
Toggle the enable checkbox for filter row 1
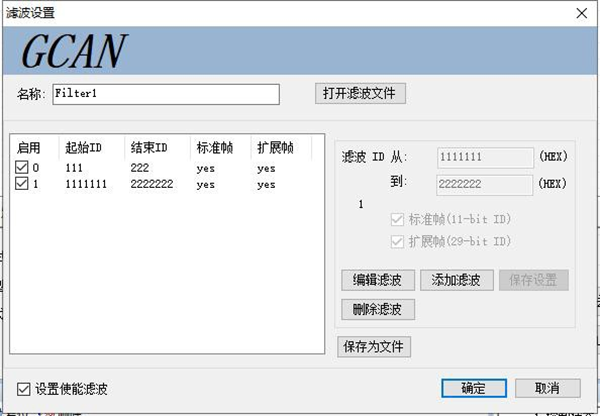22,184
